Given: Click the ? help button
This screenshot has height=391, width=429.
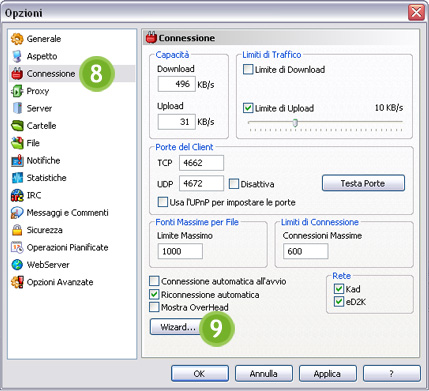Looking at the screenshot, I should [392, 374].
